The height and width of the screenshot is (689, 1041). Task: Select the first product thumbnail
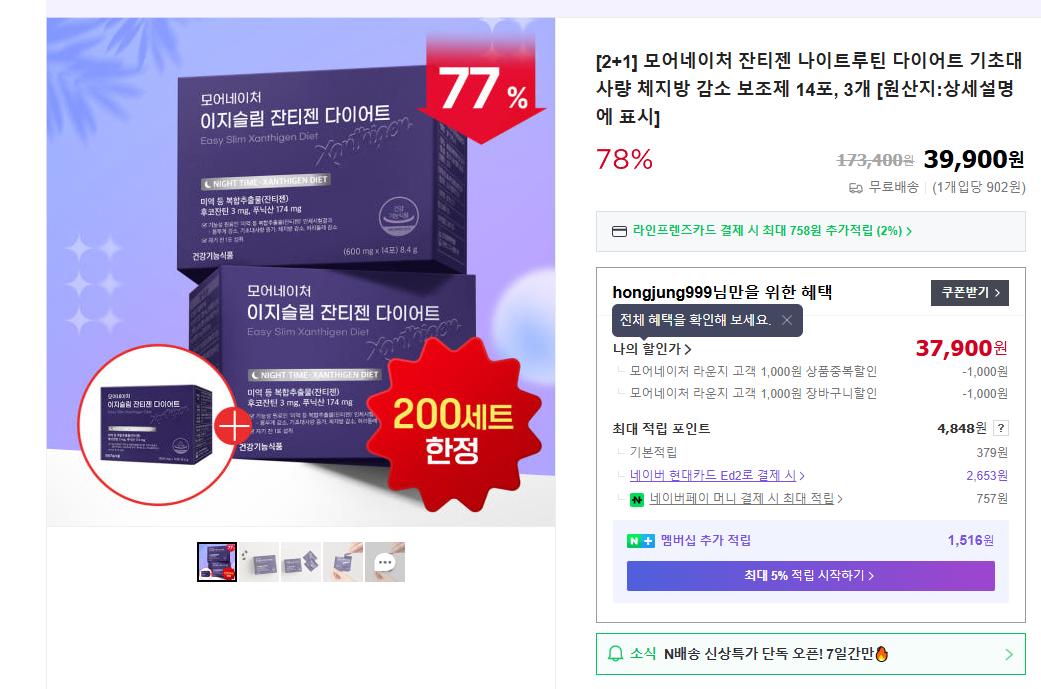(x=217, y=562)
